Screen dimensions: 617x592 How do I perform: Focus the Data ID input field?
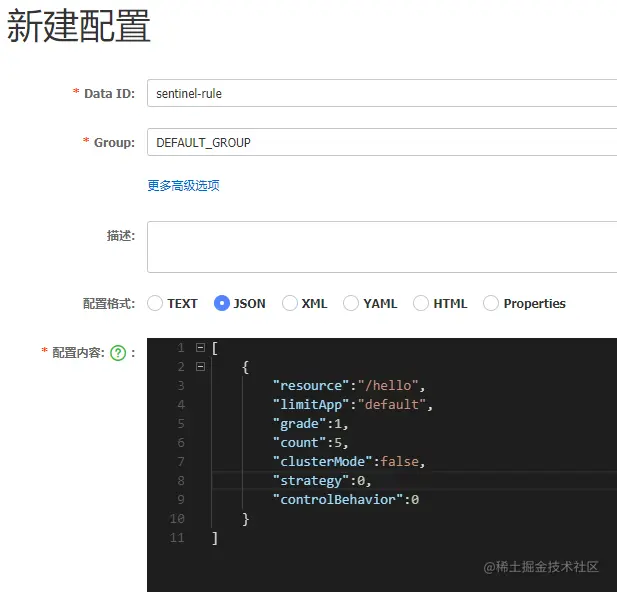tap(382, 93)
